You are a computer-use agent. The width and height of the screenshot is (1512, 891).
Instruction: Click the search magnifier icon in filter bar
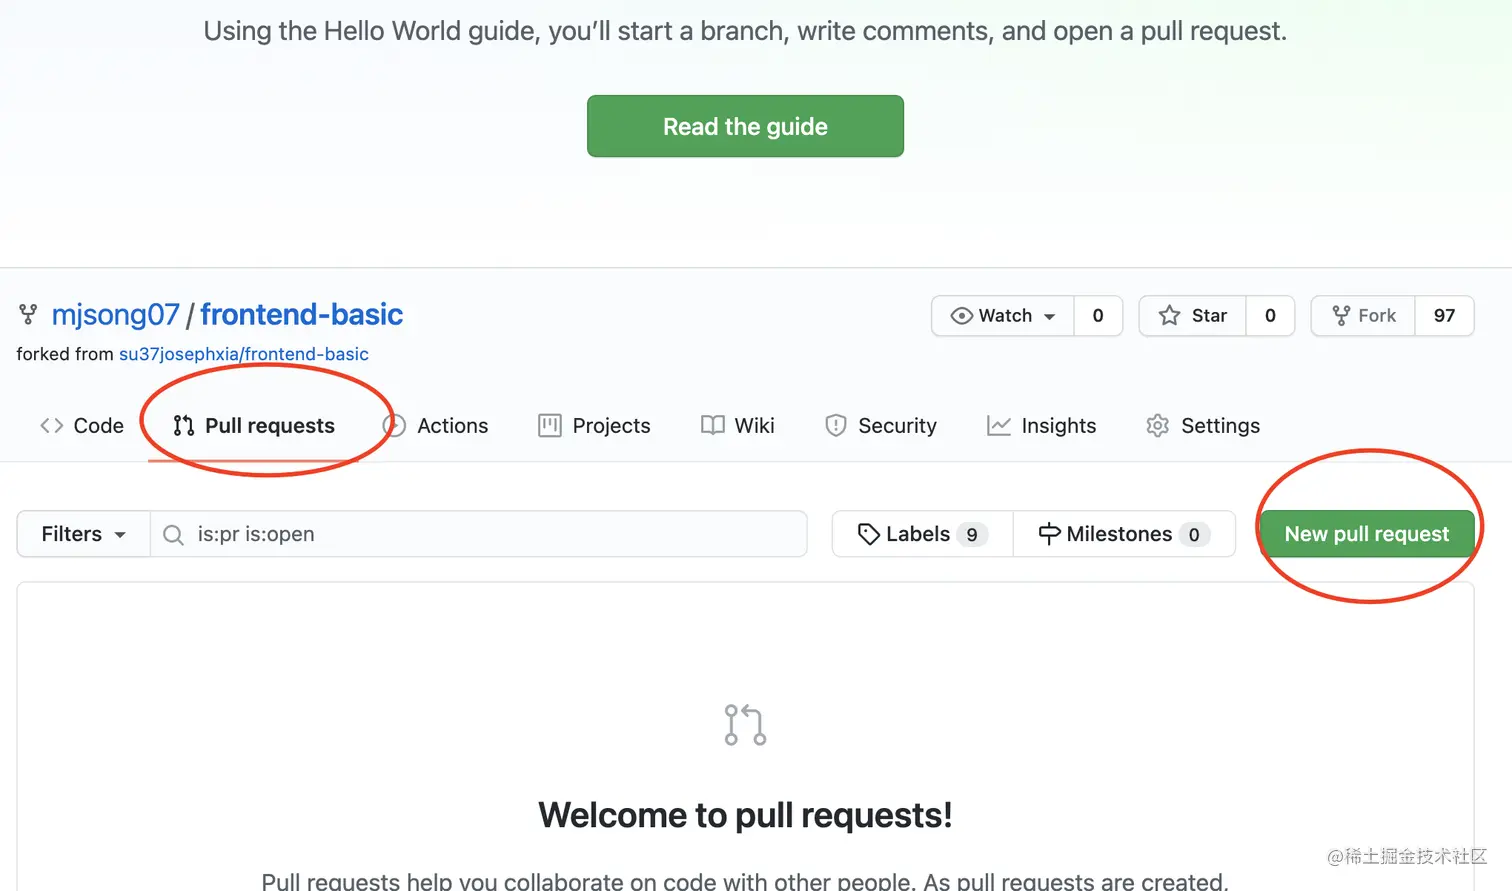pos(173,535)
